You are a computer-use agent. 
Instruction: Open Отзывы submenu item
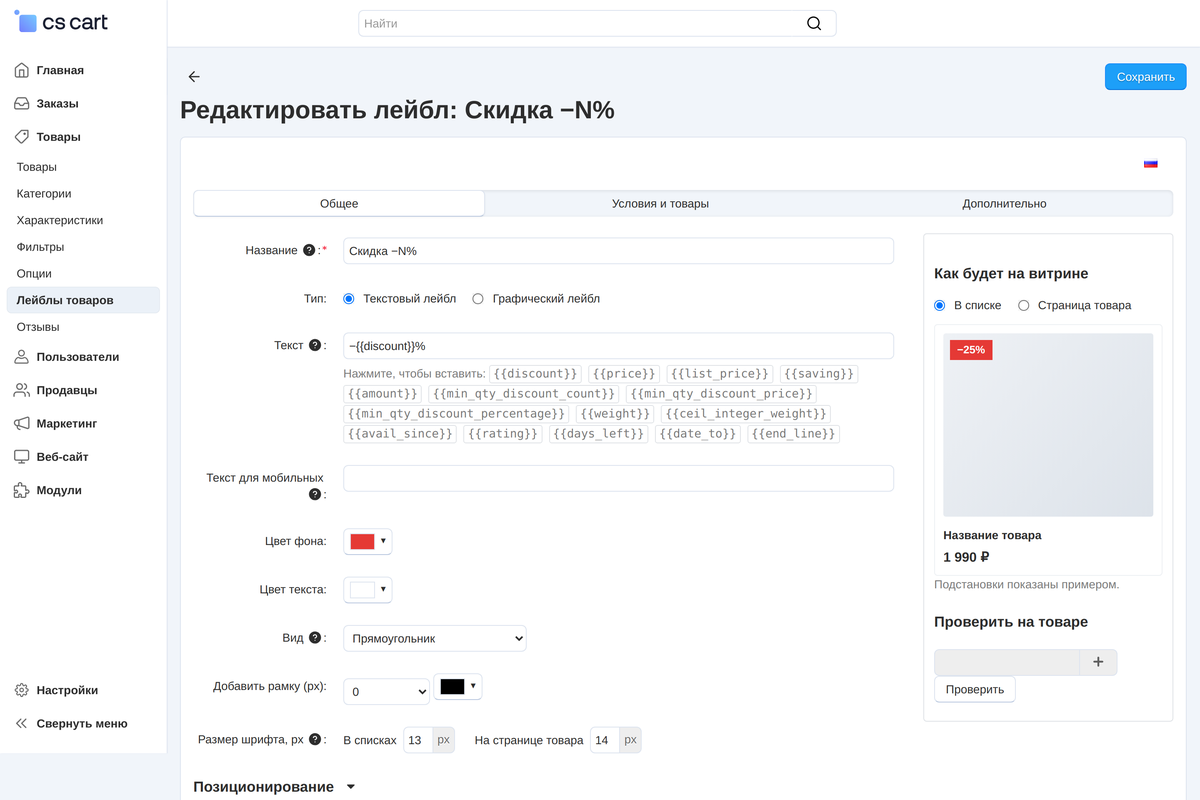point(38,327)
